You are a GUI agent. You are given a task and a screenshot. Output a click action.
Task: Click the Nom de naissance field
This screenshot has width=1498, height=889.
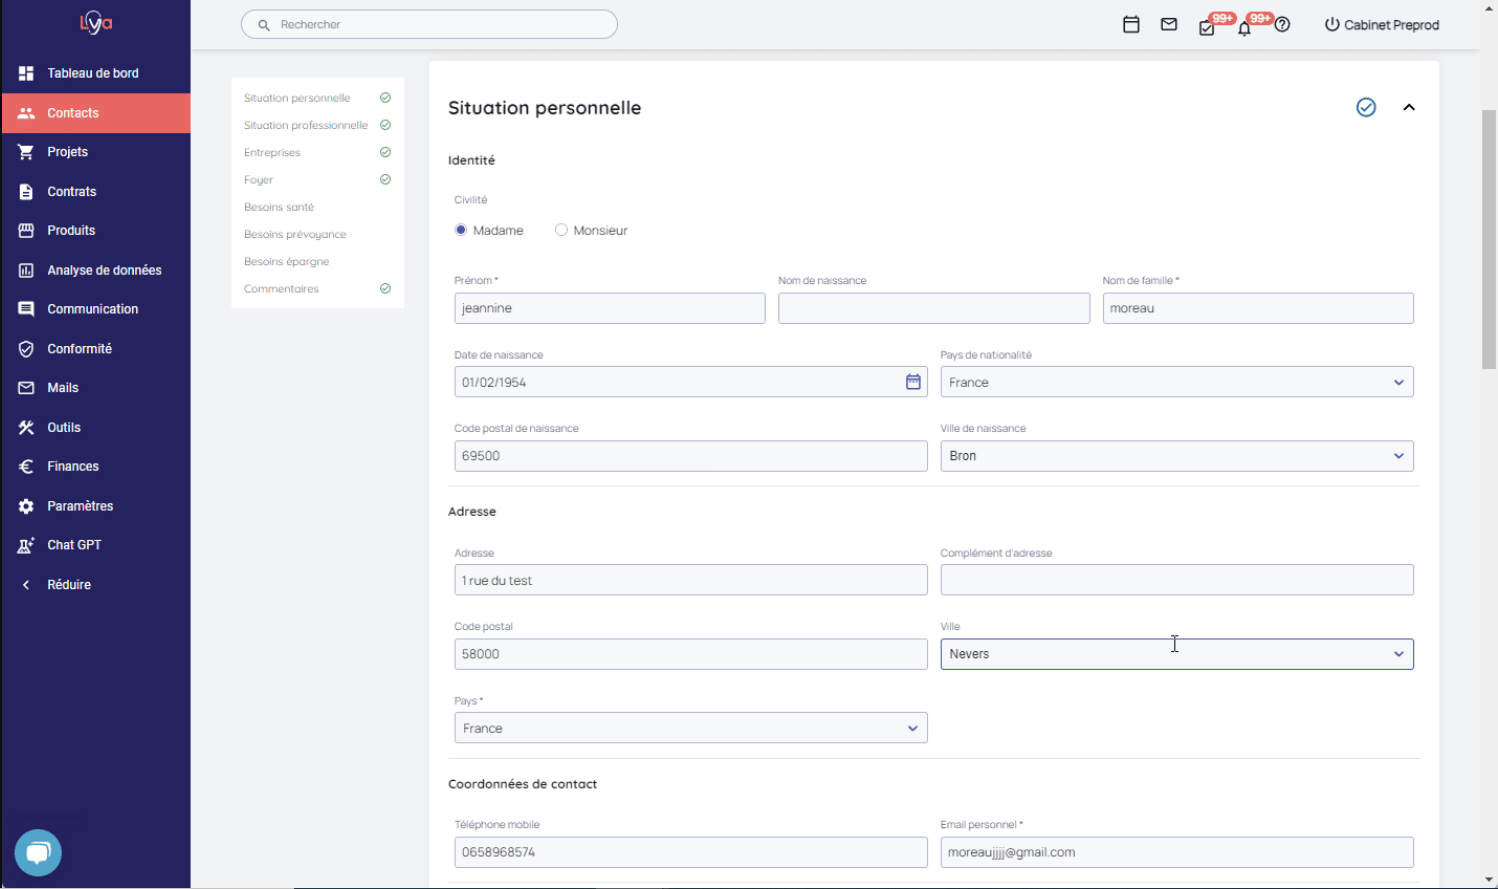click(x=934, y=308)
